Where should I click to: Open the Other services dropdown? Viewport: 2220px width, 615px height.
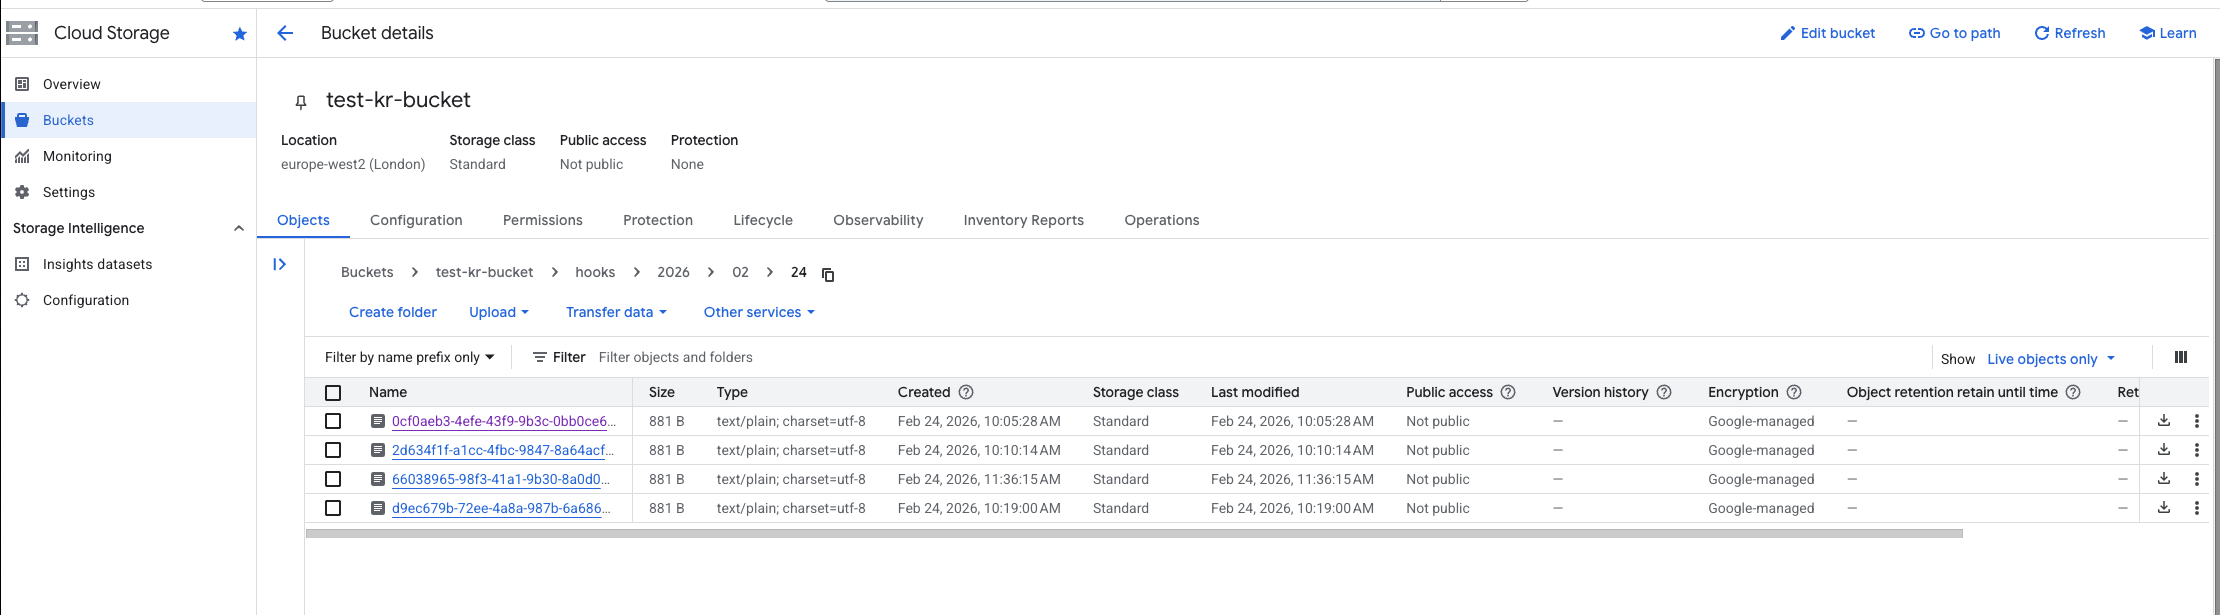click(759, 312)
